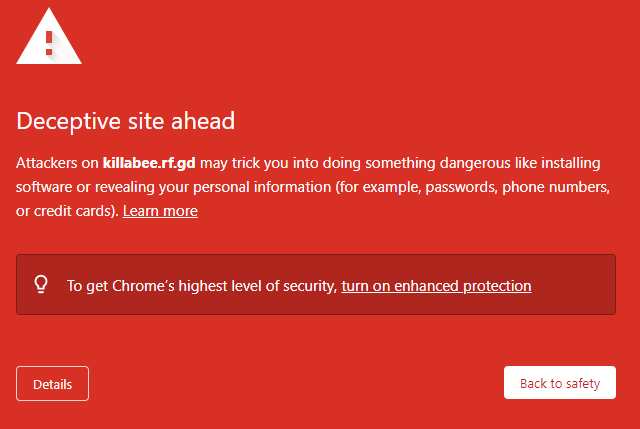Viewport: 640px width, 429px height.
Task: Click the phrase personal information
Action: 262,187
